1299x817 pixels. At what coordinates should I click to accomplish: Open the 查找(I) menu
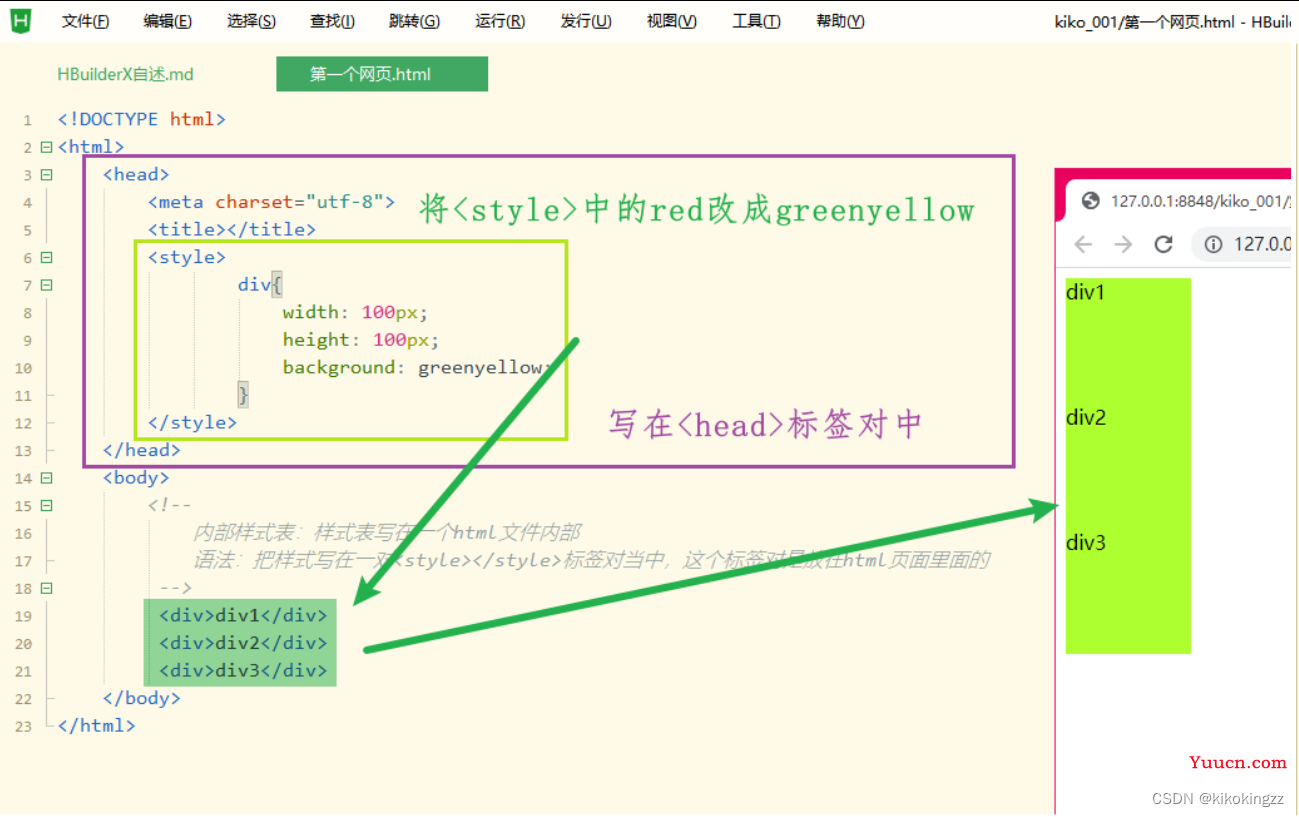pyautogui.click(x=332, y=21)
